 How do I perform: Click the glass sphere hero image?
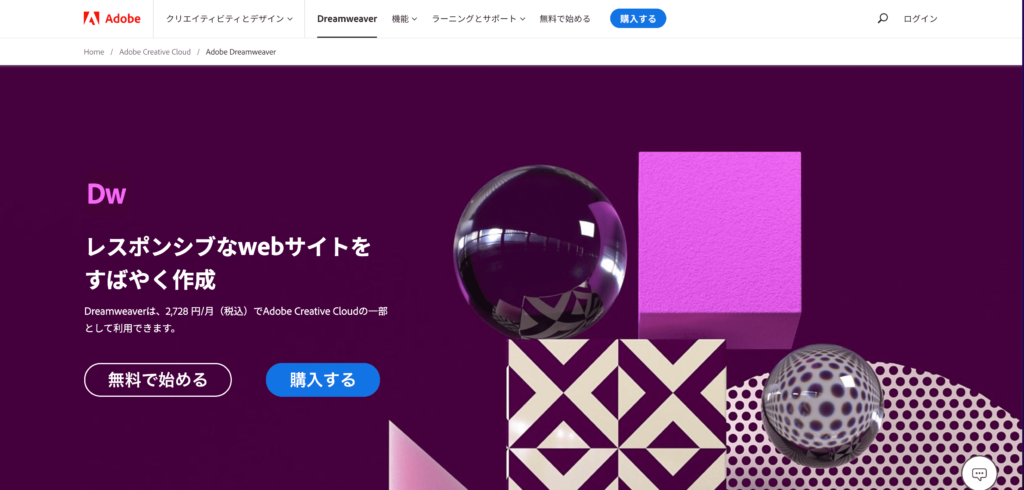pyautogui.click(x=539, y=252)
